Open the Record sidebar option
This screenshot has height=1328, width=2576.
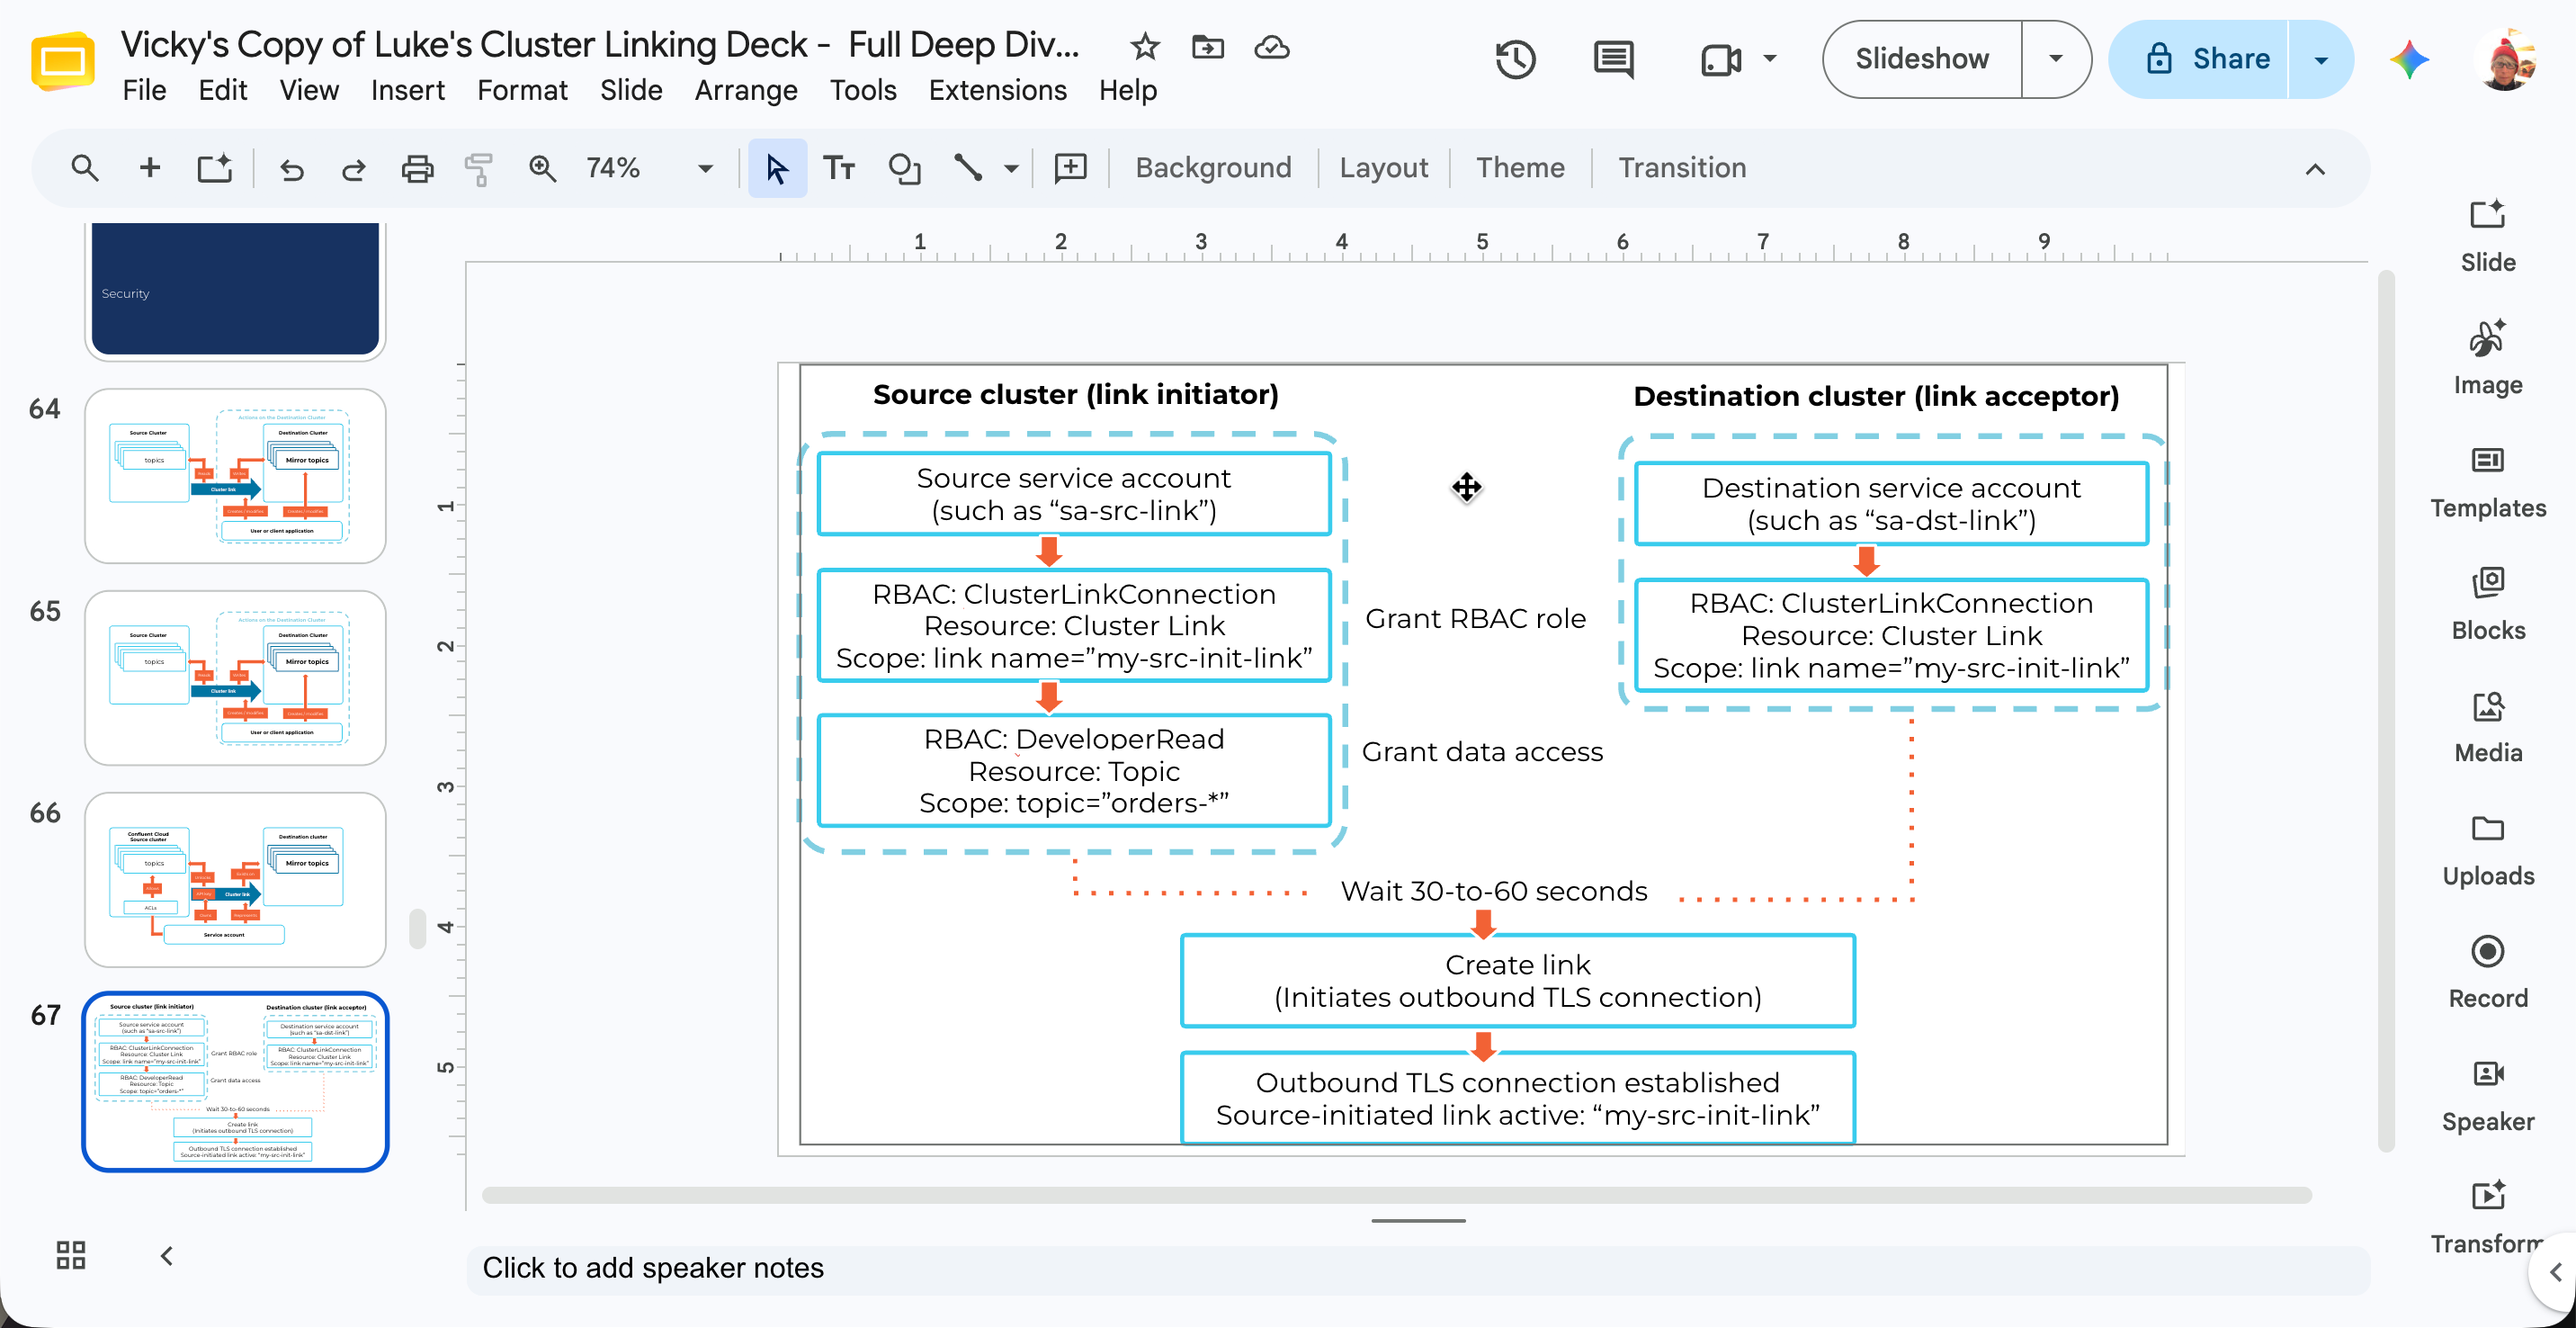click(2487, 973)
